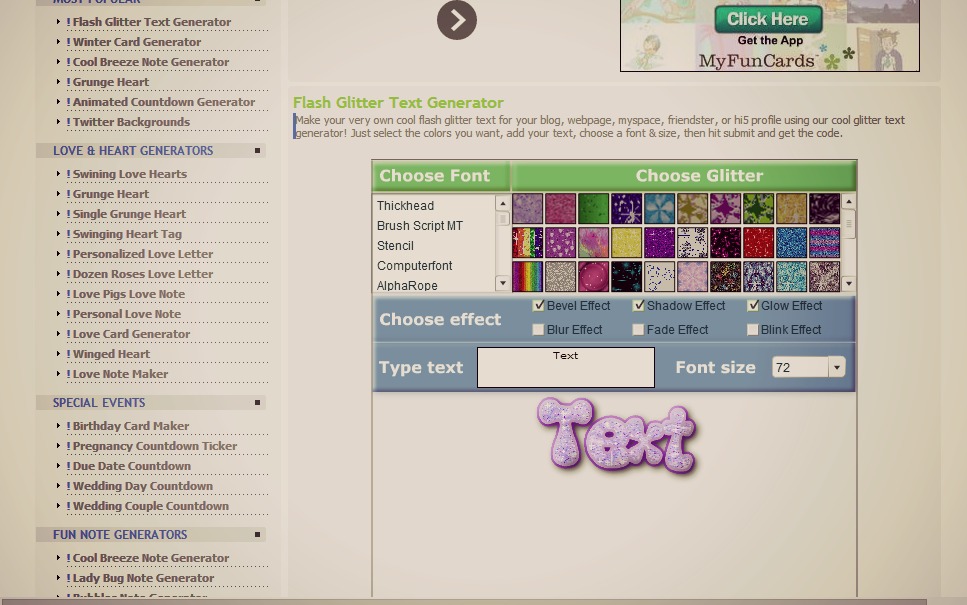Pick the rainbow stripes glitter swatch
This screenshot has height=605, width=967.
click(527, 276)
